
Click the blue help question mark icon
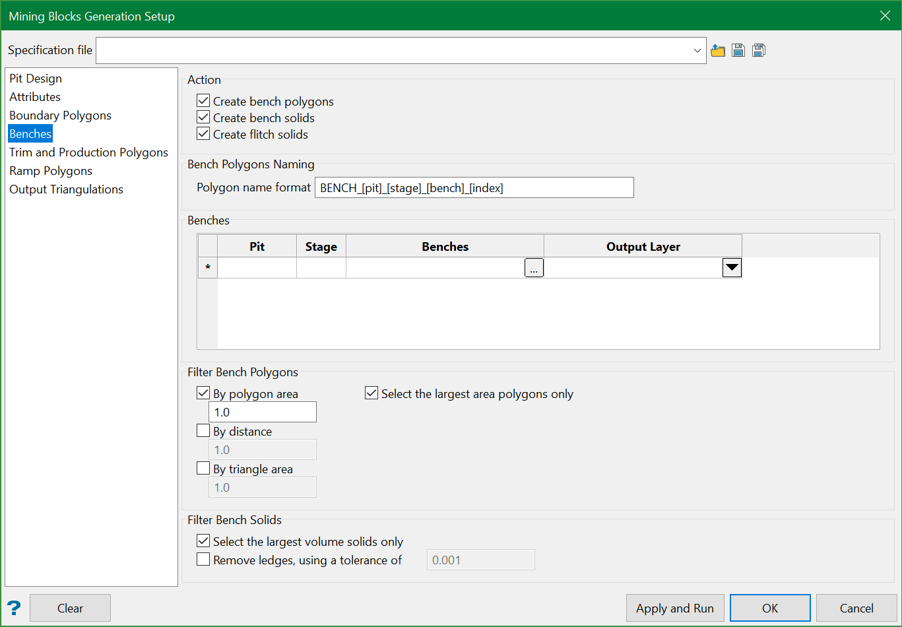click(14, 608)
